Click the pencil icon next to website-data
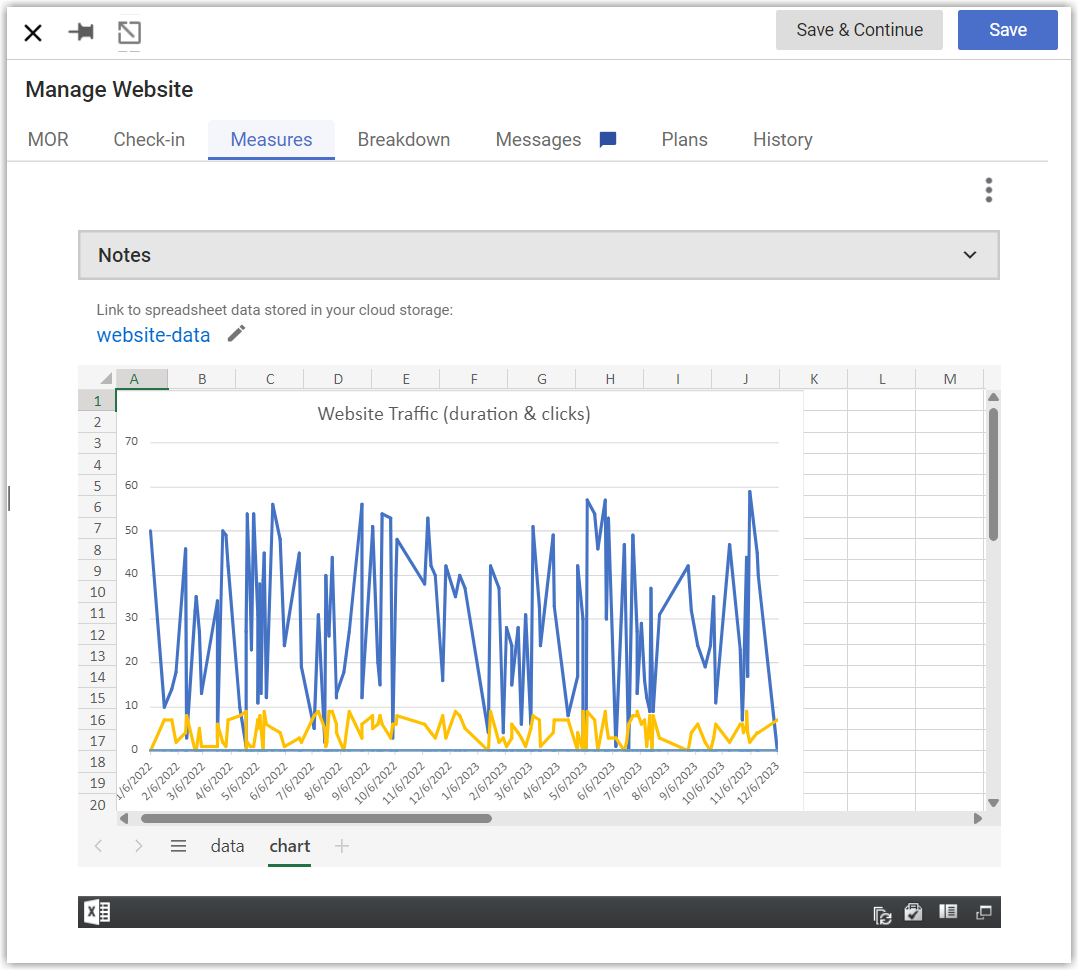 coord(236,334)
